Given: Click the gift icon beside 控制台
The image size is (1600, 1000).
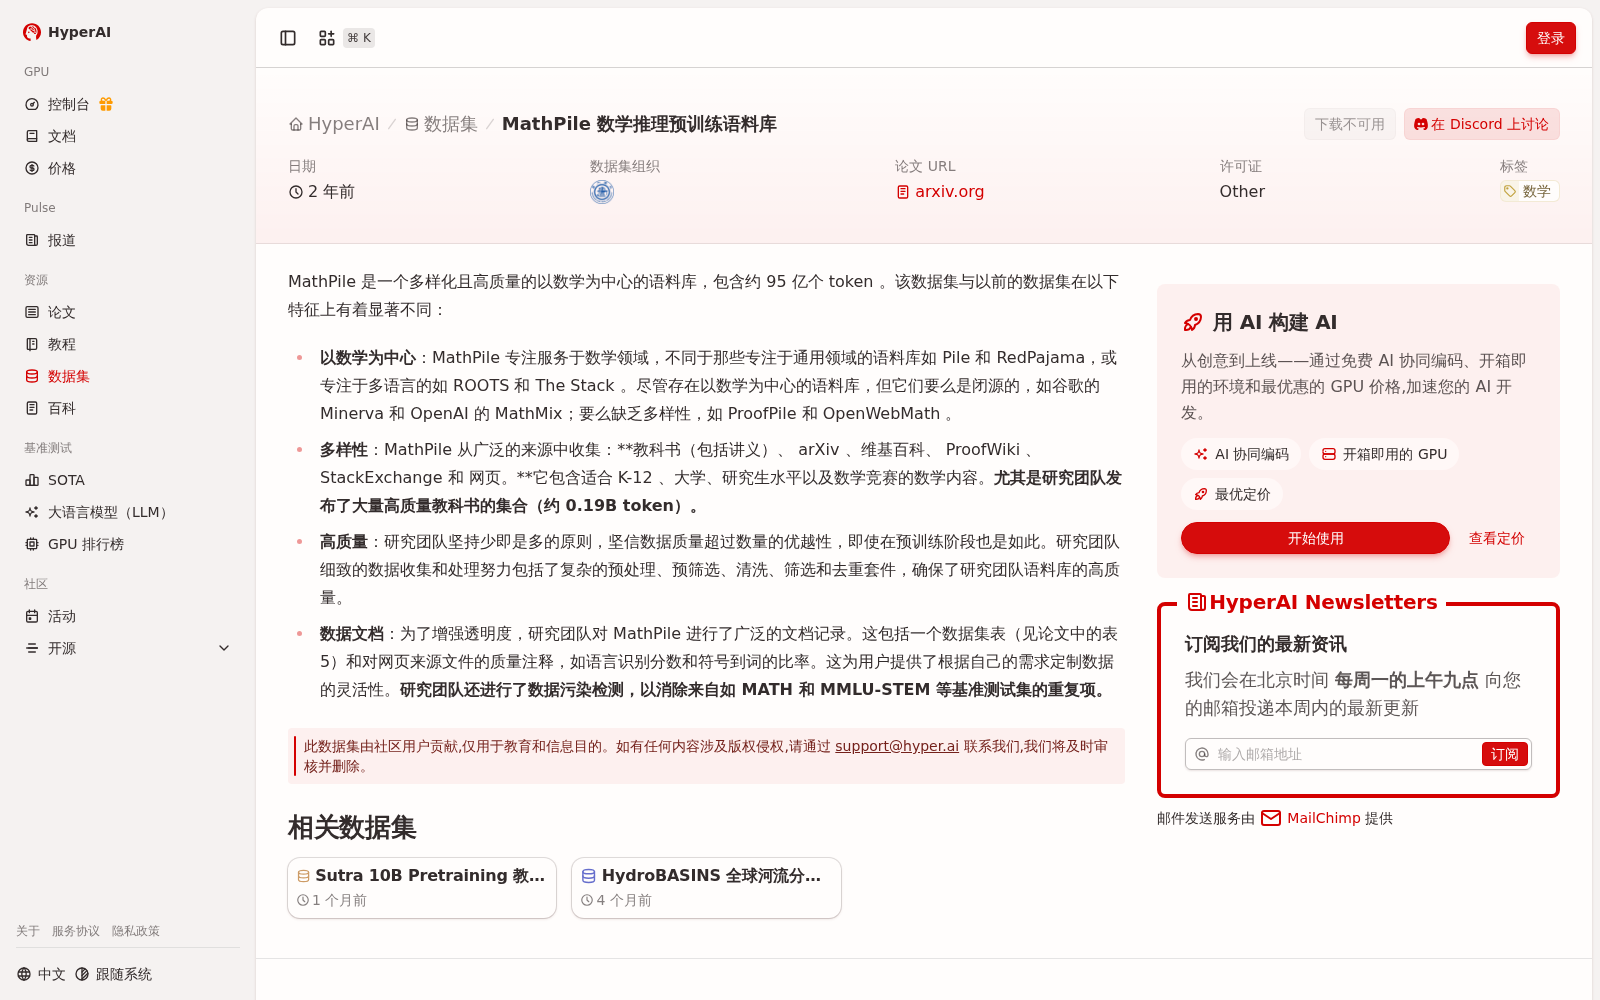Looking at the screenshot, I should (106, 104).
